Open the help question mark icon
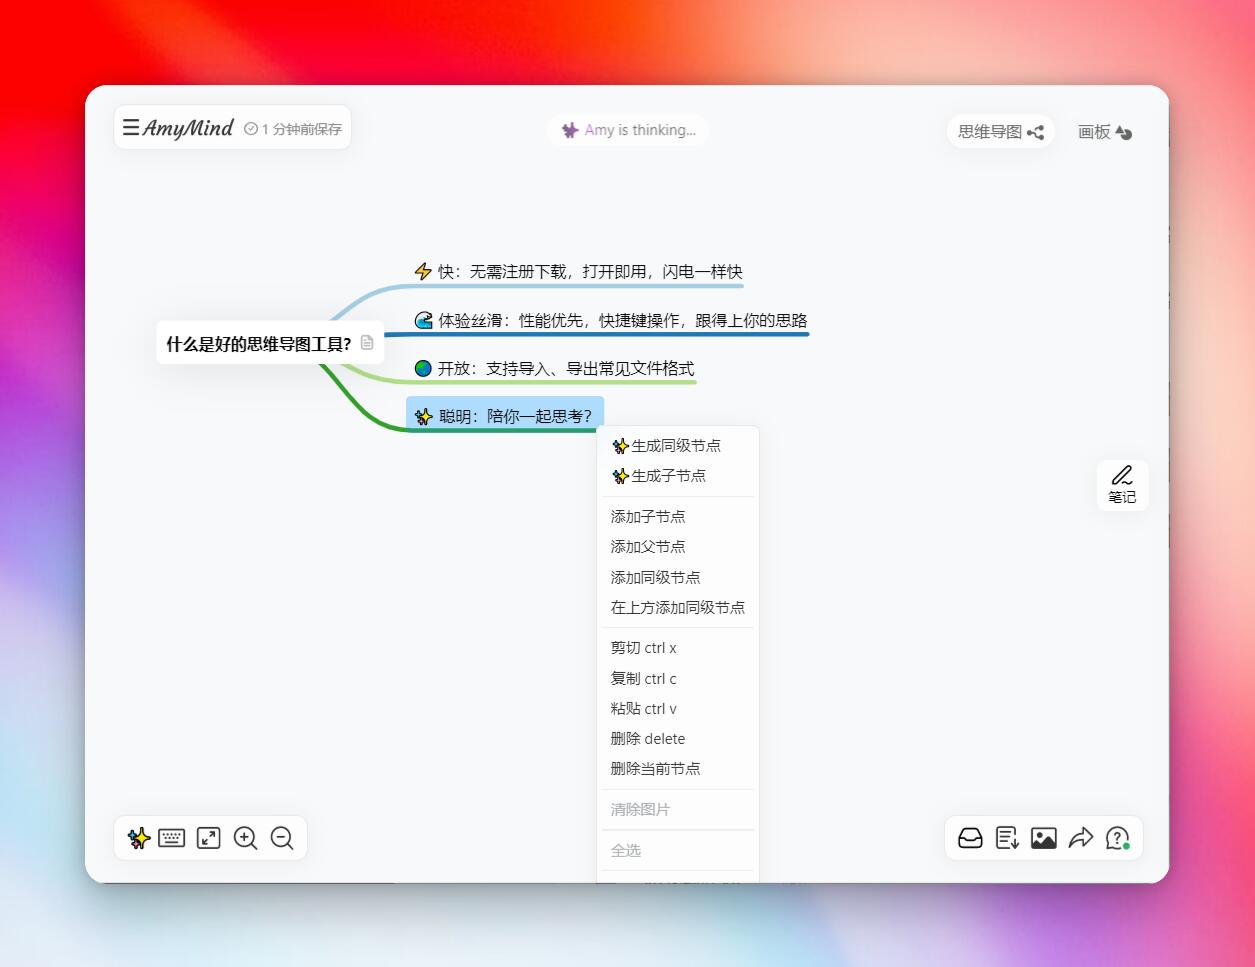Viewport: 1255px width, 967px height. pos(1117,838)
